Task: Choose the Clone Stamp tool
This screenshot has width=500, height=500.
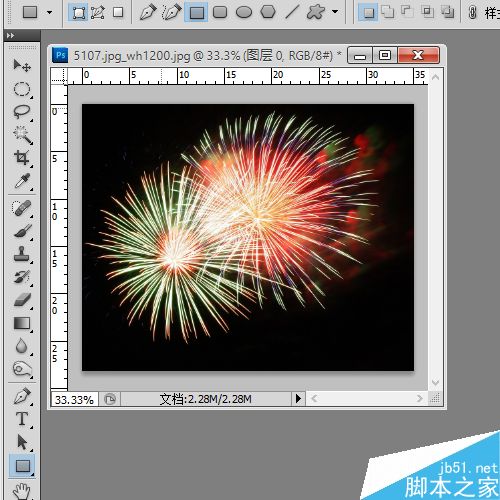Action: (x=22, y=254)
